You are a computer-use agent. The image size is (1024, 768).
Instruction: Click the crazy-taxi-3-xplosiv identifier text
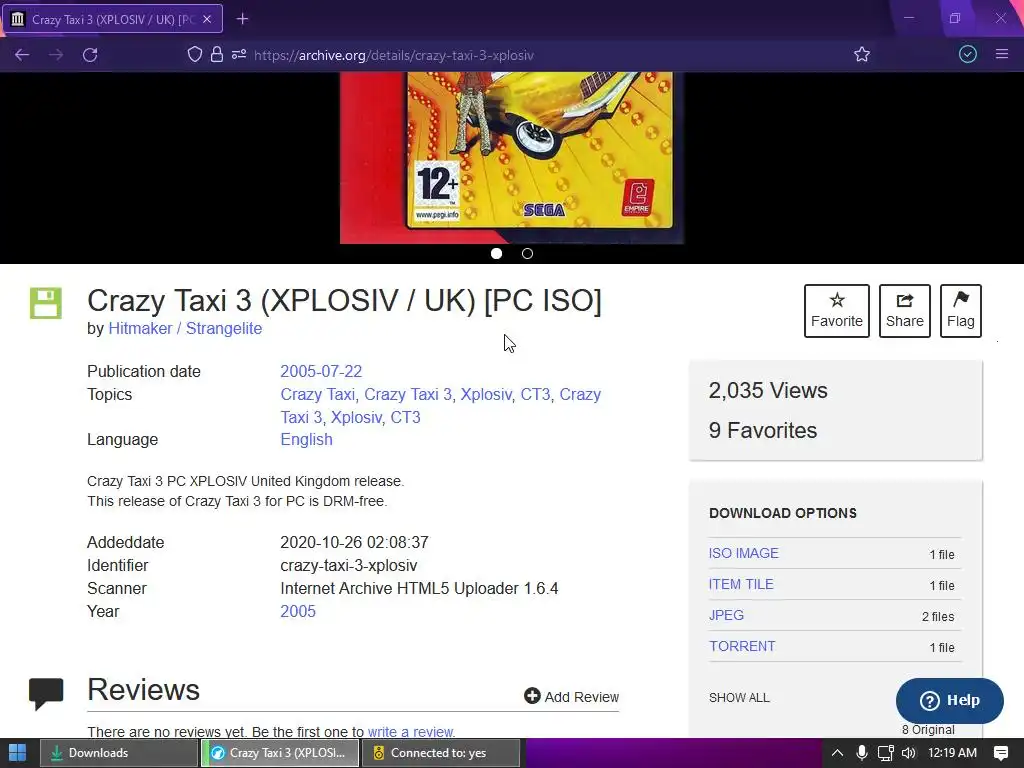point(349,566)
